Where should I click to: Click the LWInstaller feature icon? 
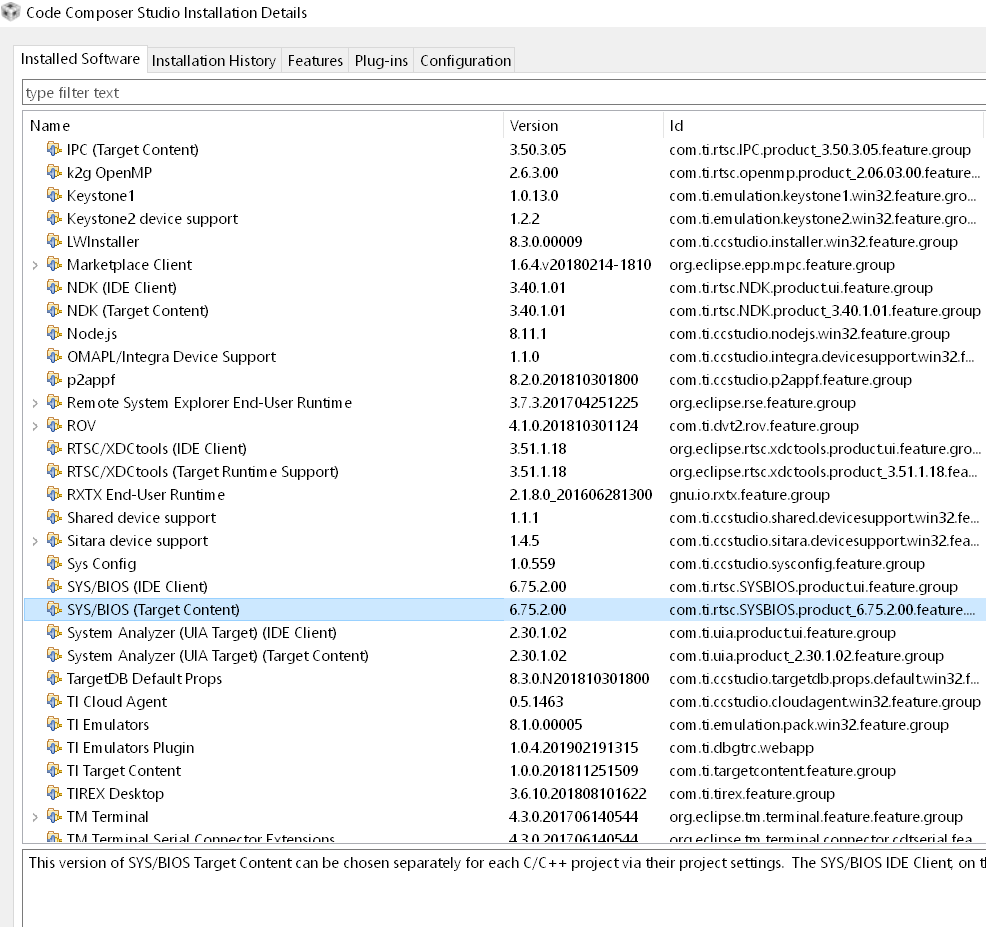point(54,241)
